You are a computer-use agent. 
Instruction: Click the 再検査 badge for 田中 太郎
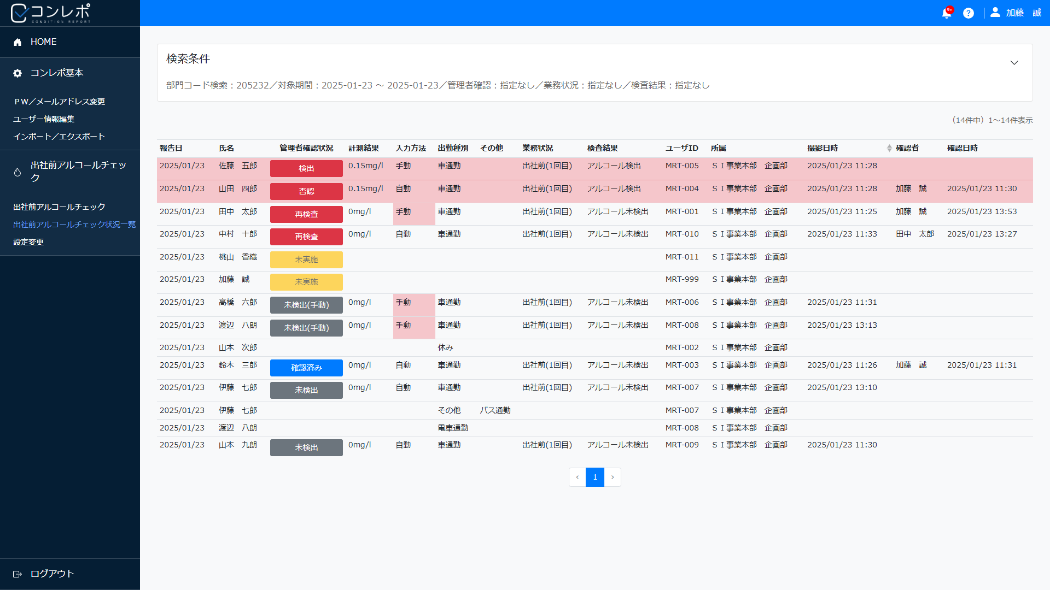[x=306, y=214]
